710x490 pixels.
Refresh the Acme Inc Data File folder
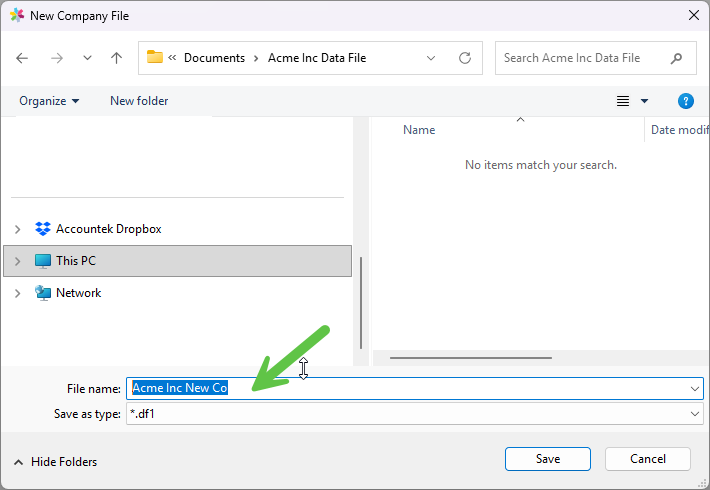(465, 58)
